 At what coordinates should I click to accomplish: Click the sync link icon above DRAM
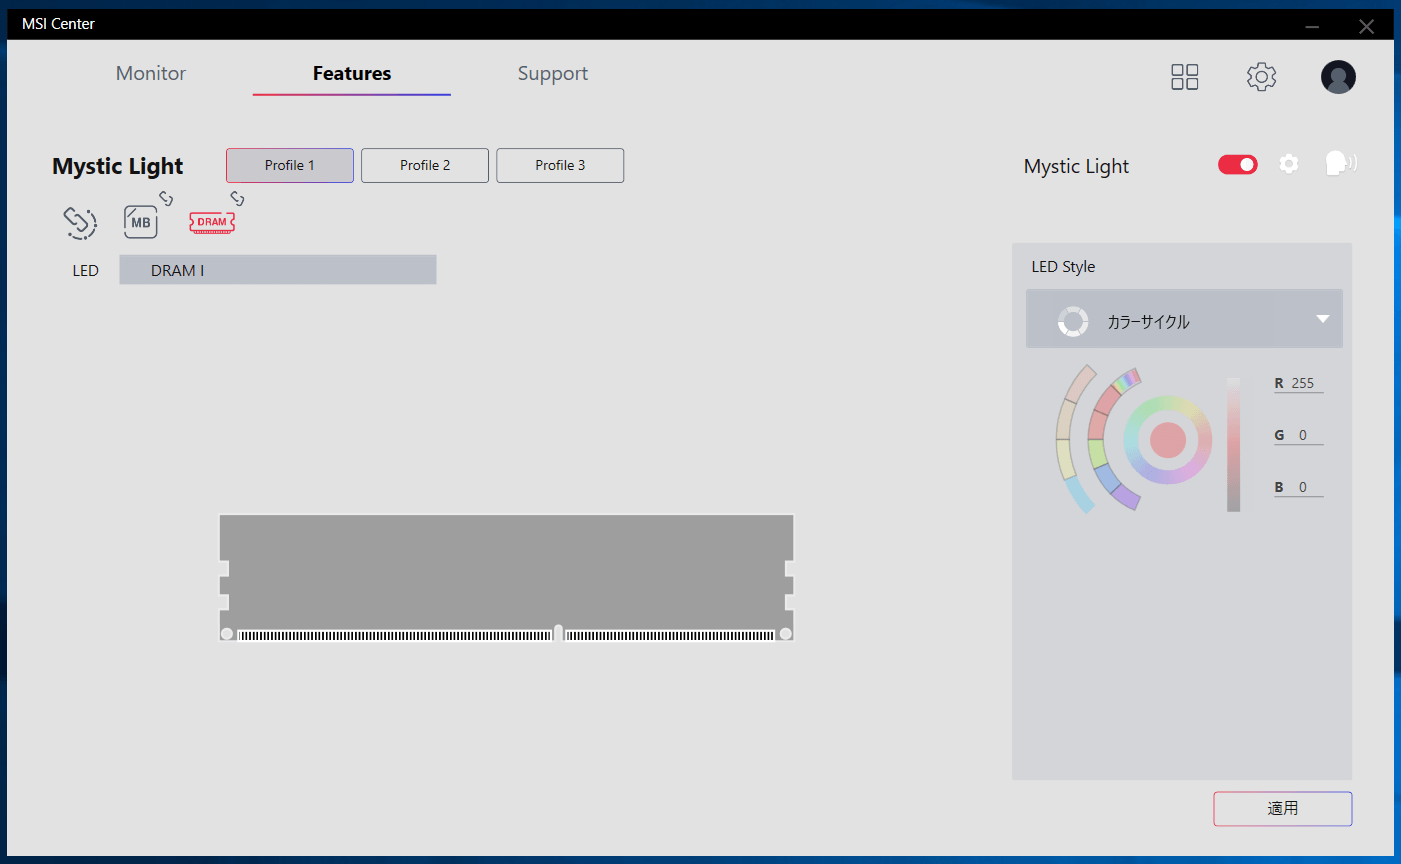(x=237, y=198)
